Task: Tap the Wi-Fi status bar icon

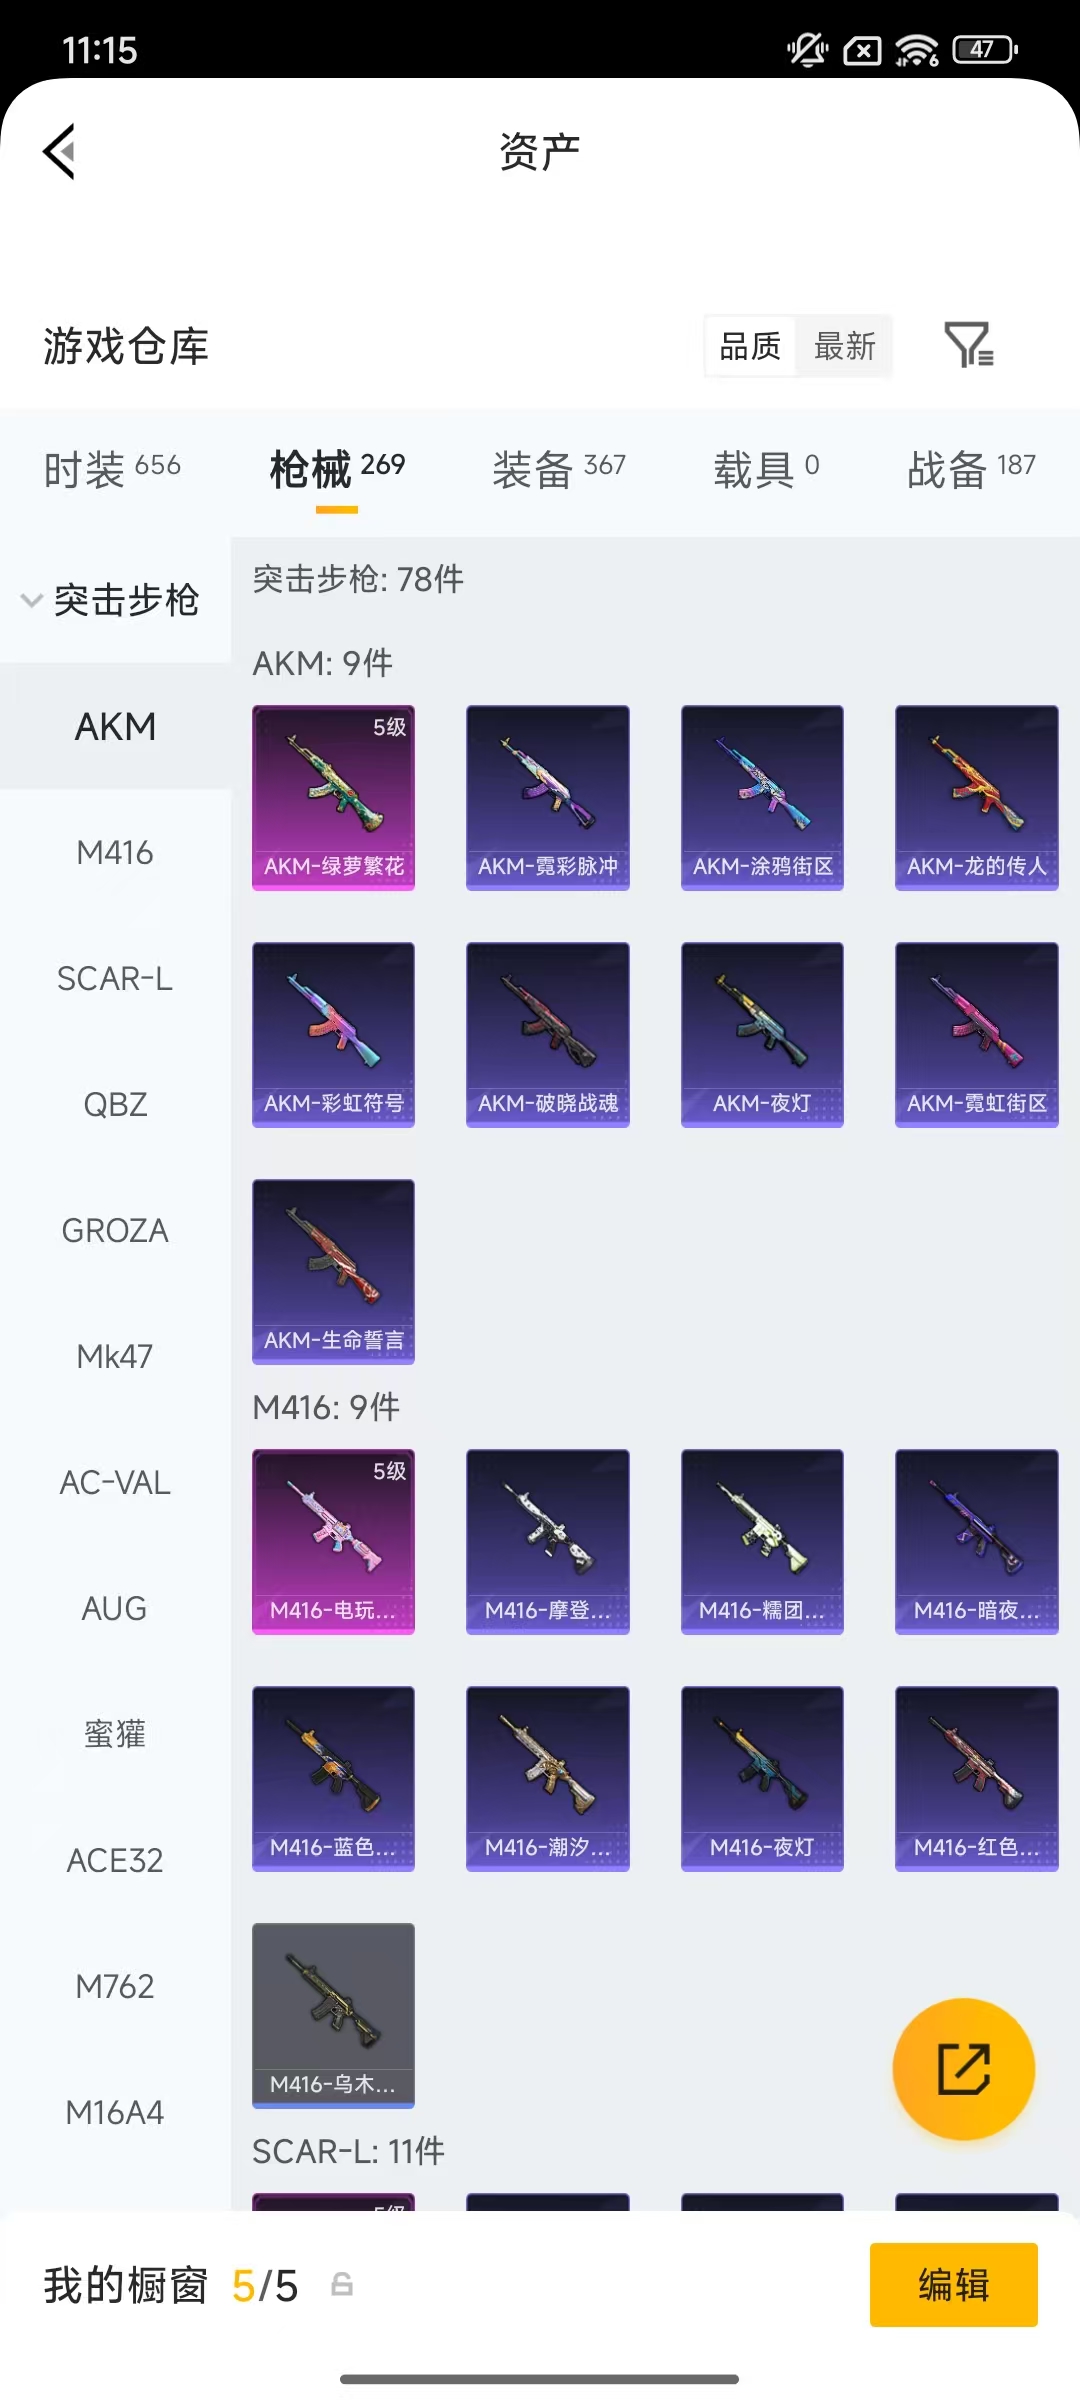Action: point(917,50)
